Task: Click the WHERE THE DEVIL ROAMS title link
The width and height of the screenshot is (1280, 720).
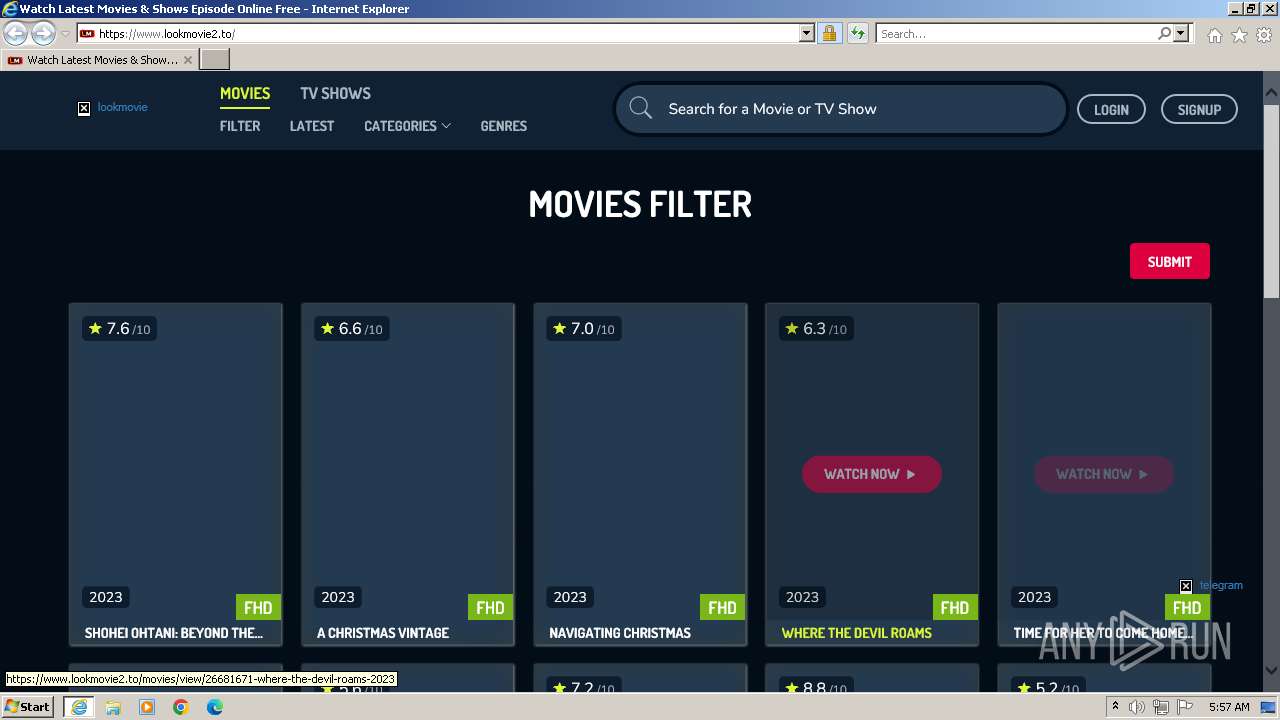Action: 856,633
